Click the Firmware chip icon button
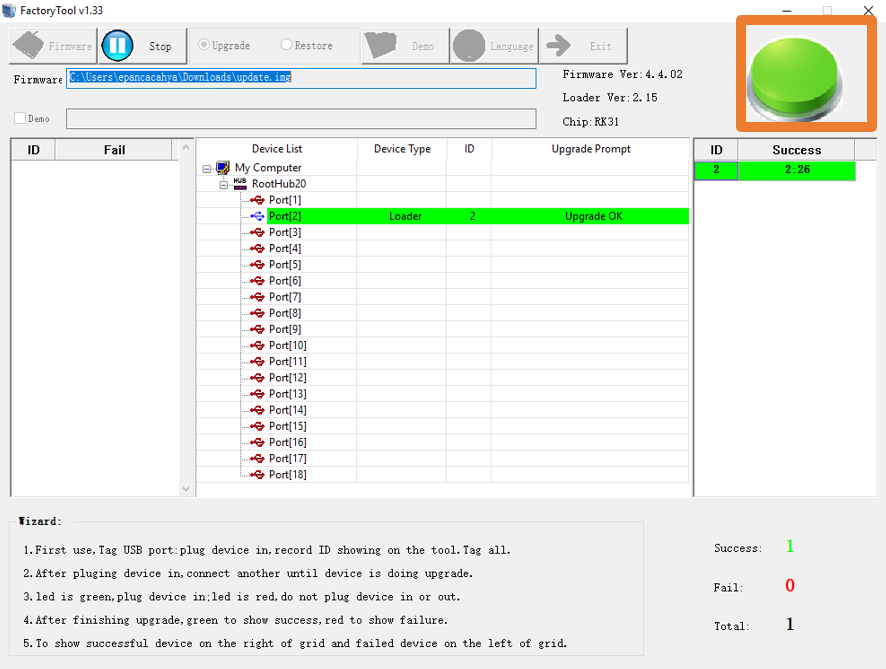The height and width of the screenshot is (669, 886). (28, 45)
